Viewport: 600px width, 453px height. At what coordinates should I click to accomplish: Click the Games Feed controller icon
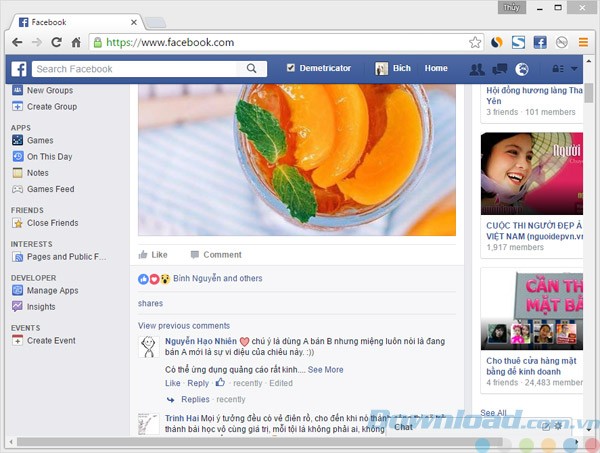coord(18,189)
